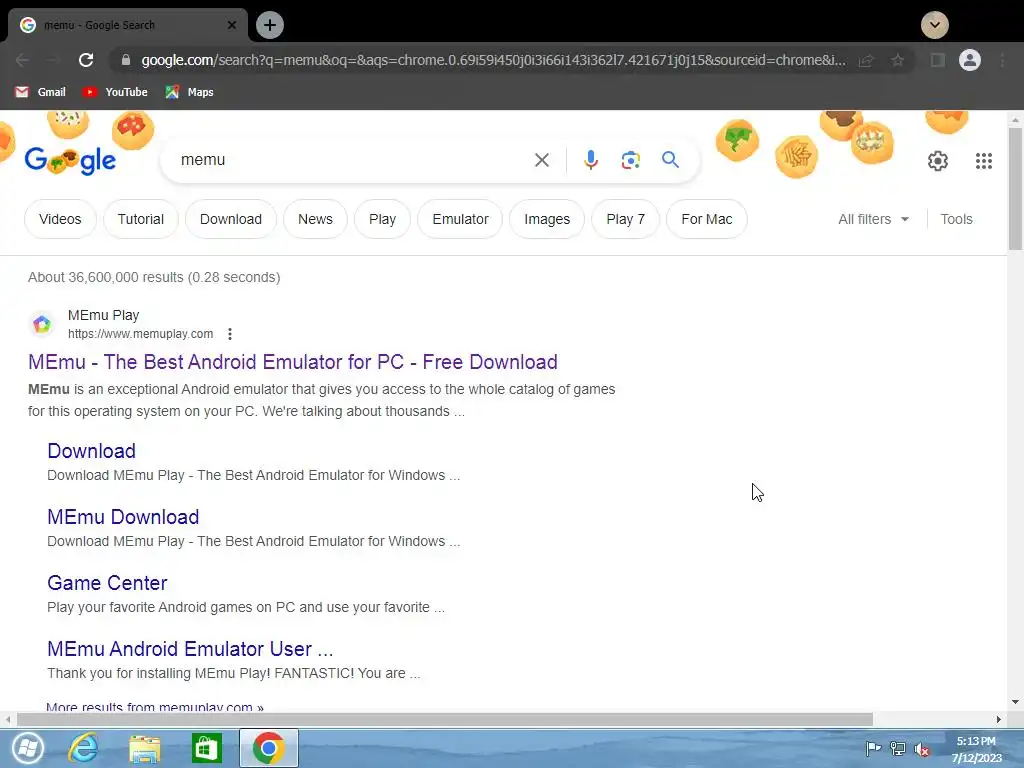
Task: Open the Download sitelink
Action: click(x=91, y=451)
